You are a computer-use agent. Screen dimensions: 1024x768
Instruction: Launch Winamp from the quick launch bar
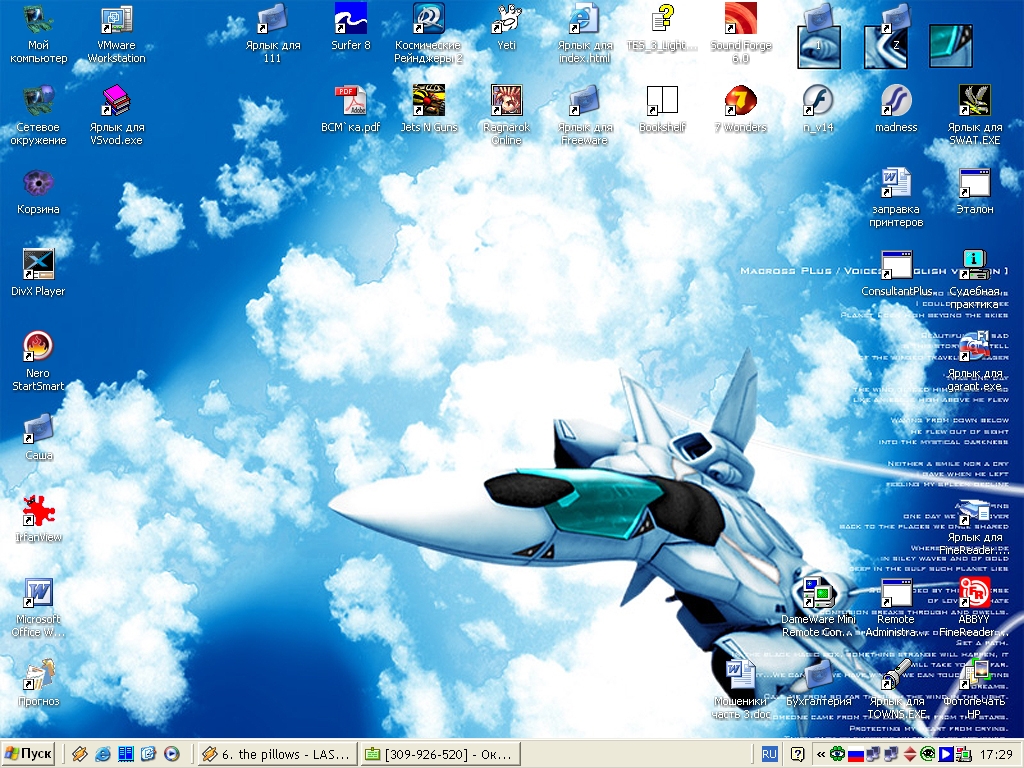pyautogui.click(x=80, y=754)
